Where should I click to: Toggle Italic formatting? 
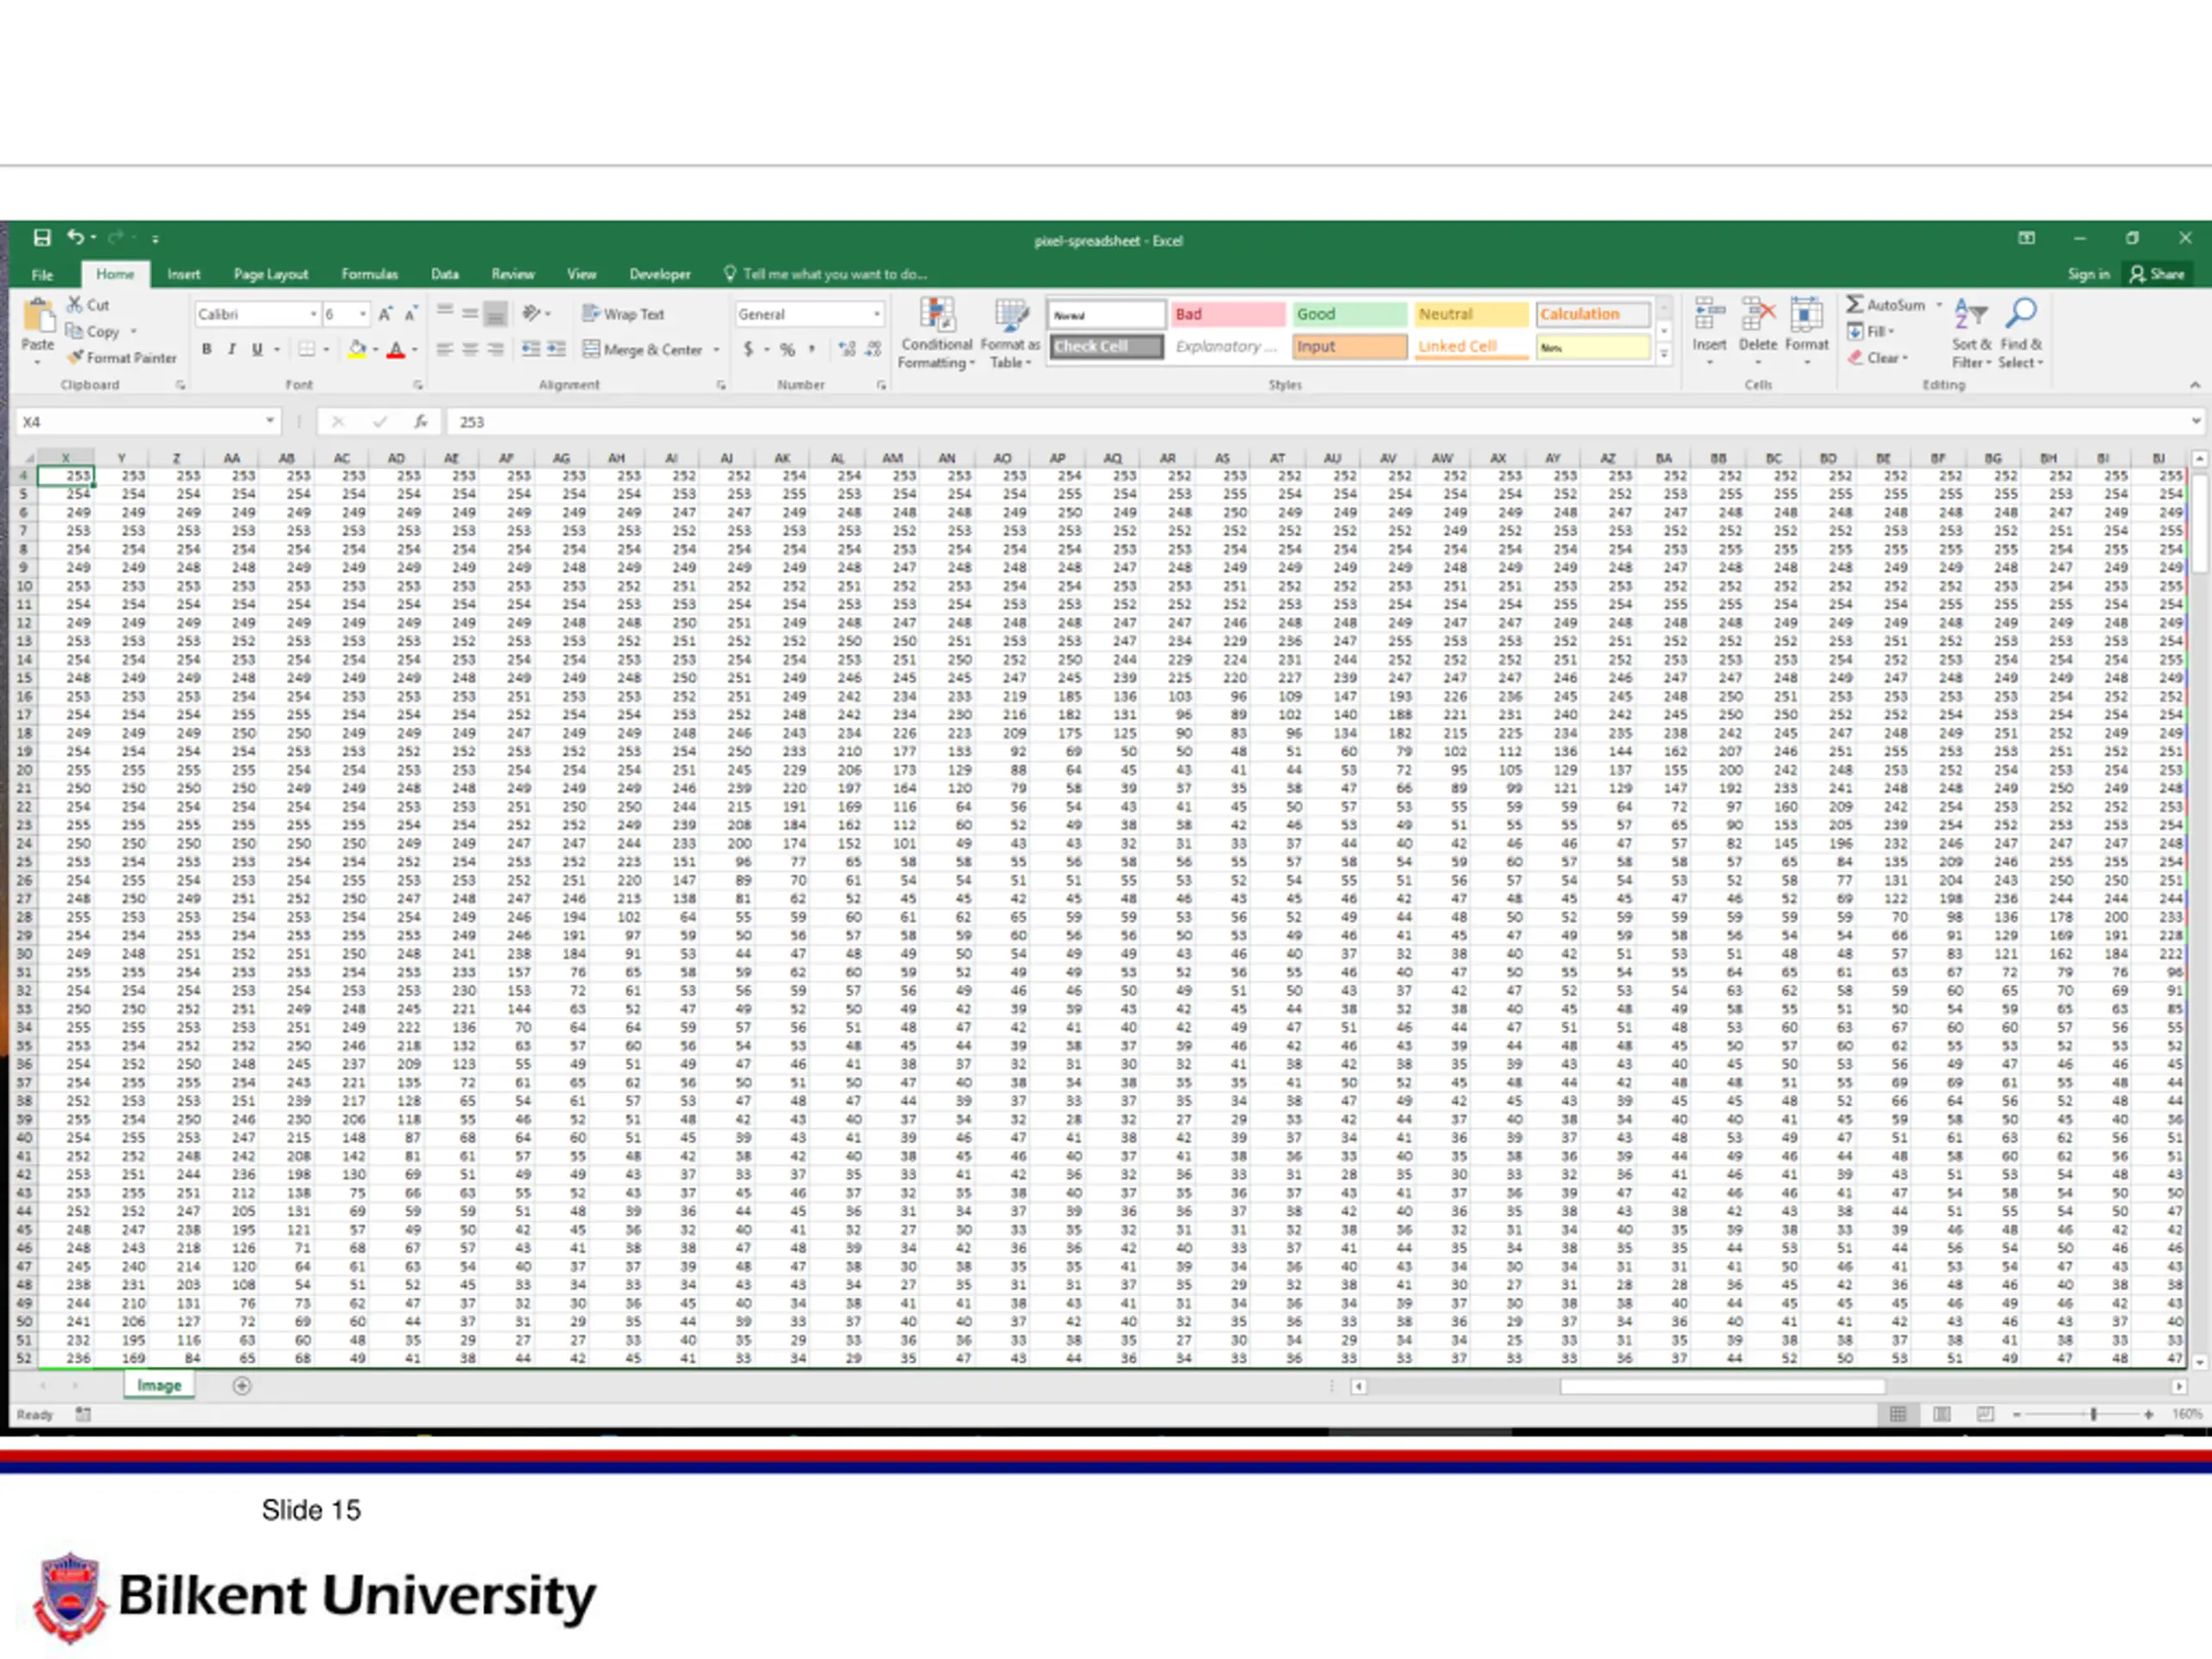click(x=231, y=349)
